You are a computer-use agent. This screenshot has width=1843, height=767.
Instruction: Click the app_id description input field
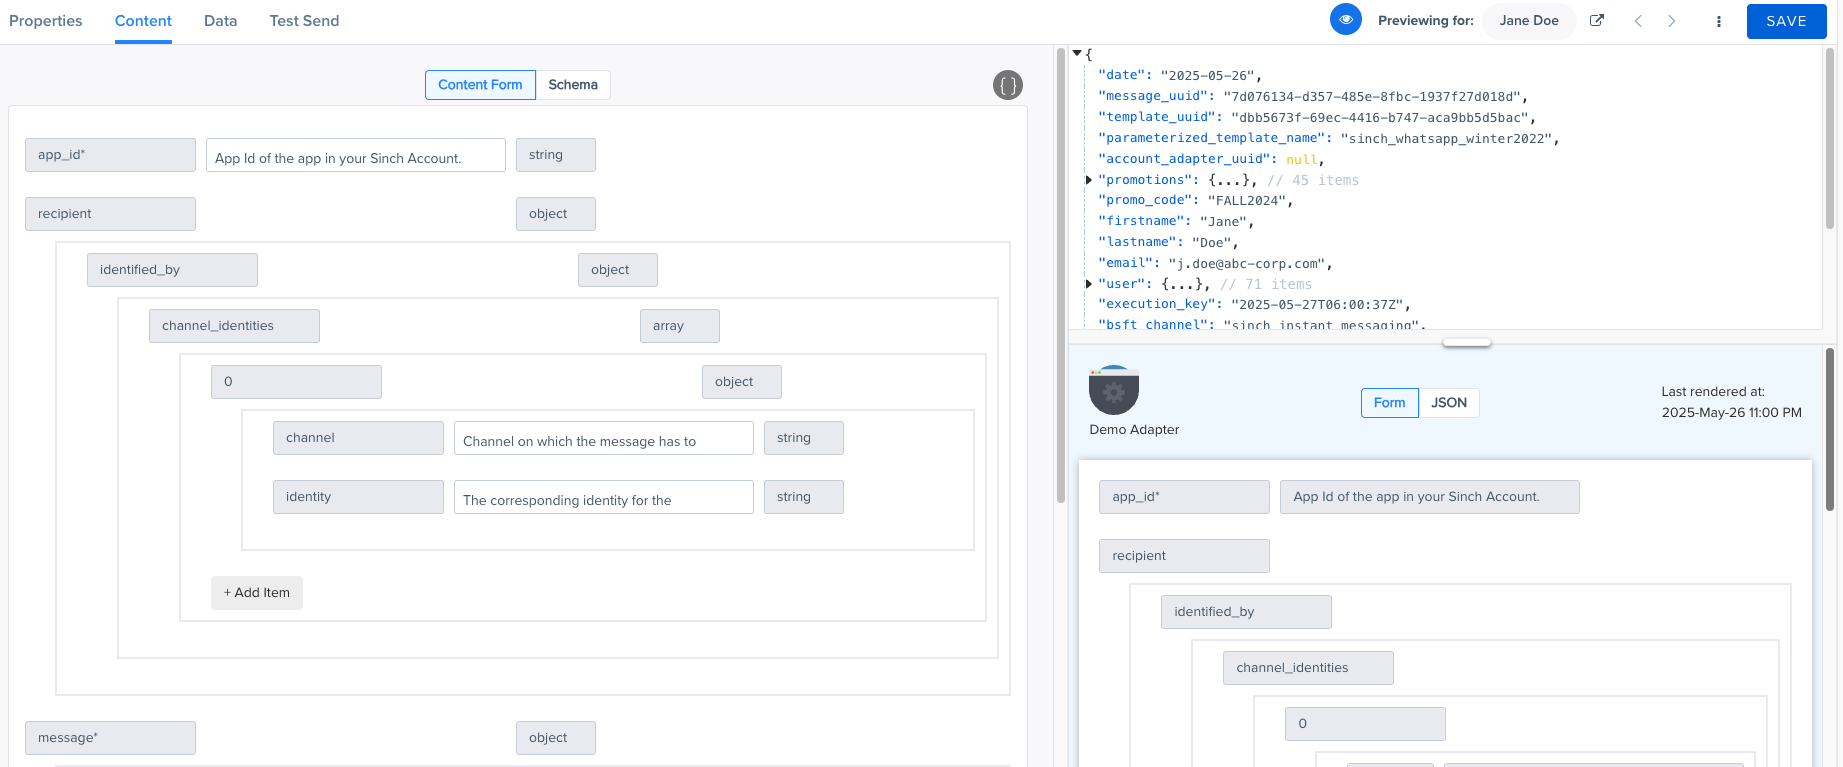click(355, 156)
